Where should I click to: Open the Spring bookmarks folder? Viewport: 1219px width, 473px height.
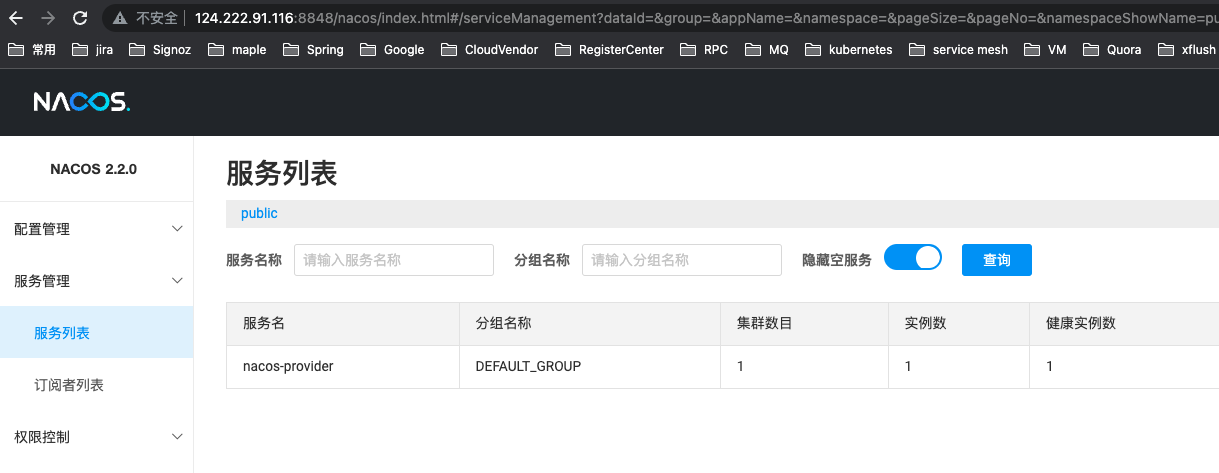pyautogui.click(x=313, y=49)
